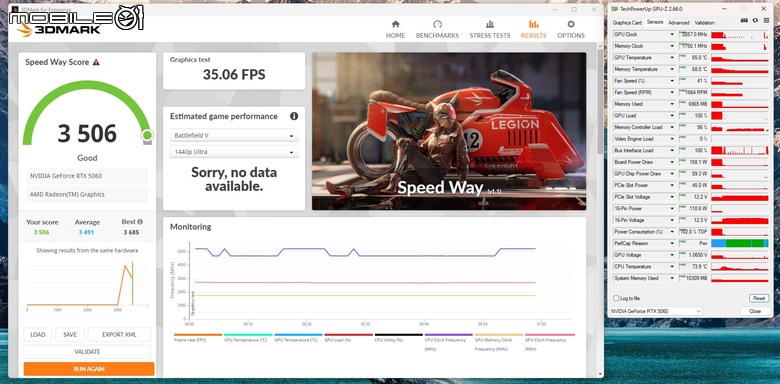Click NVIDIA GeForce RTX 5060 GPU label

tap(87, 176)
